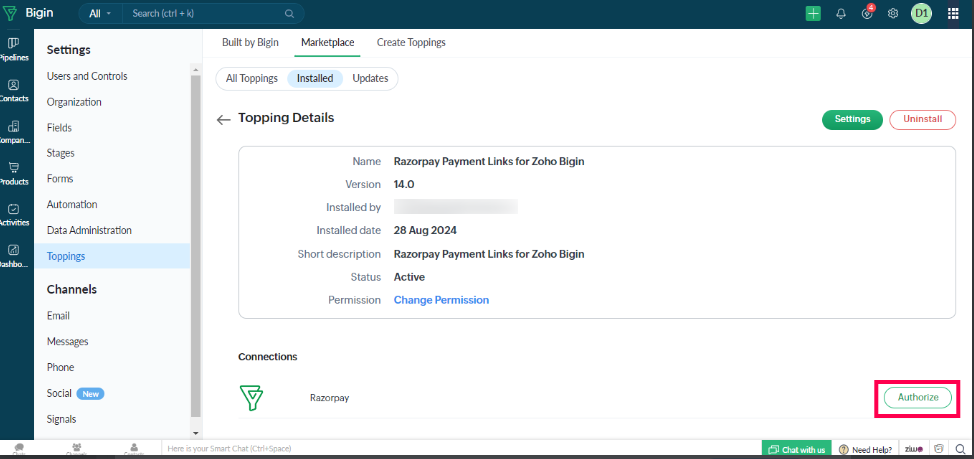Click the Active status value
Image resolution: width=974 pixels, height=459 pixels.
click(x=409, y=277)
